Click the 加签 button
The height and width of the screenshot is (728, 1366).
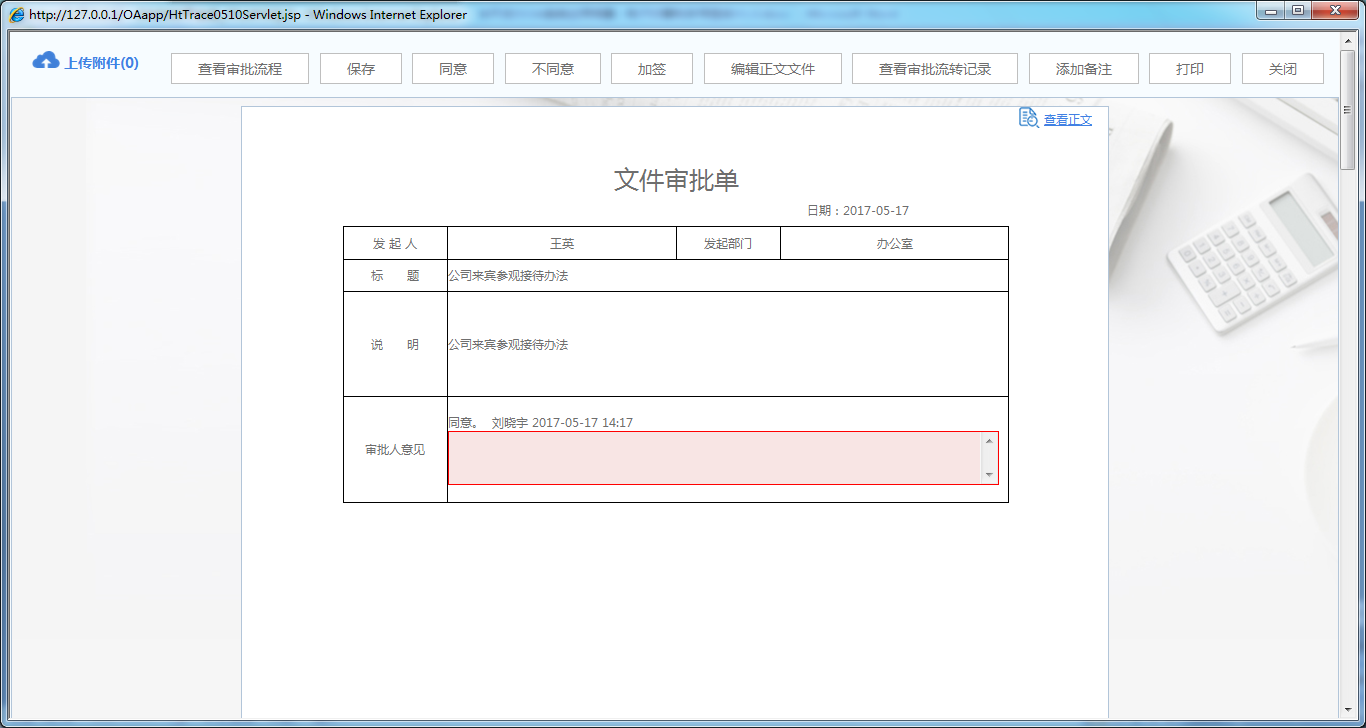click(x=652, y=69)
